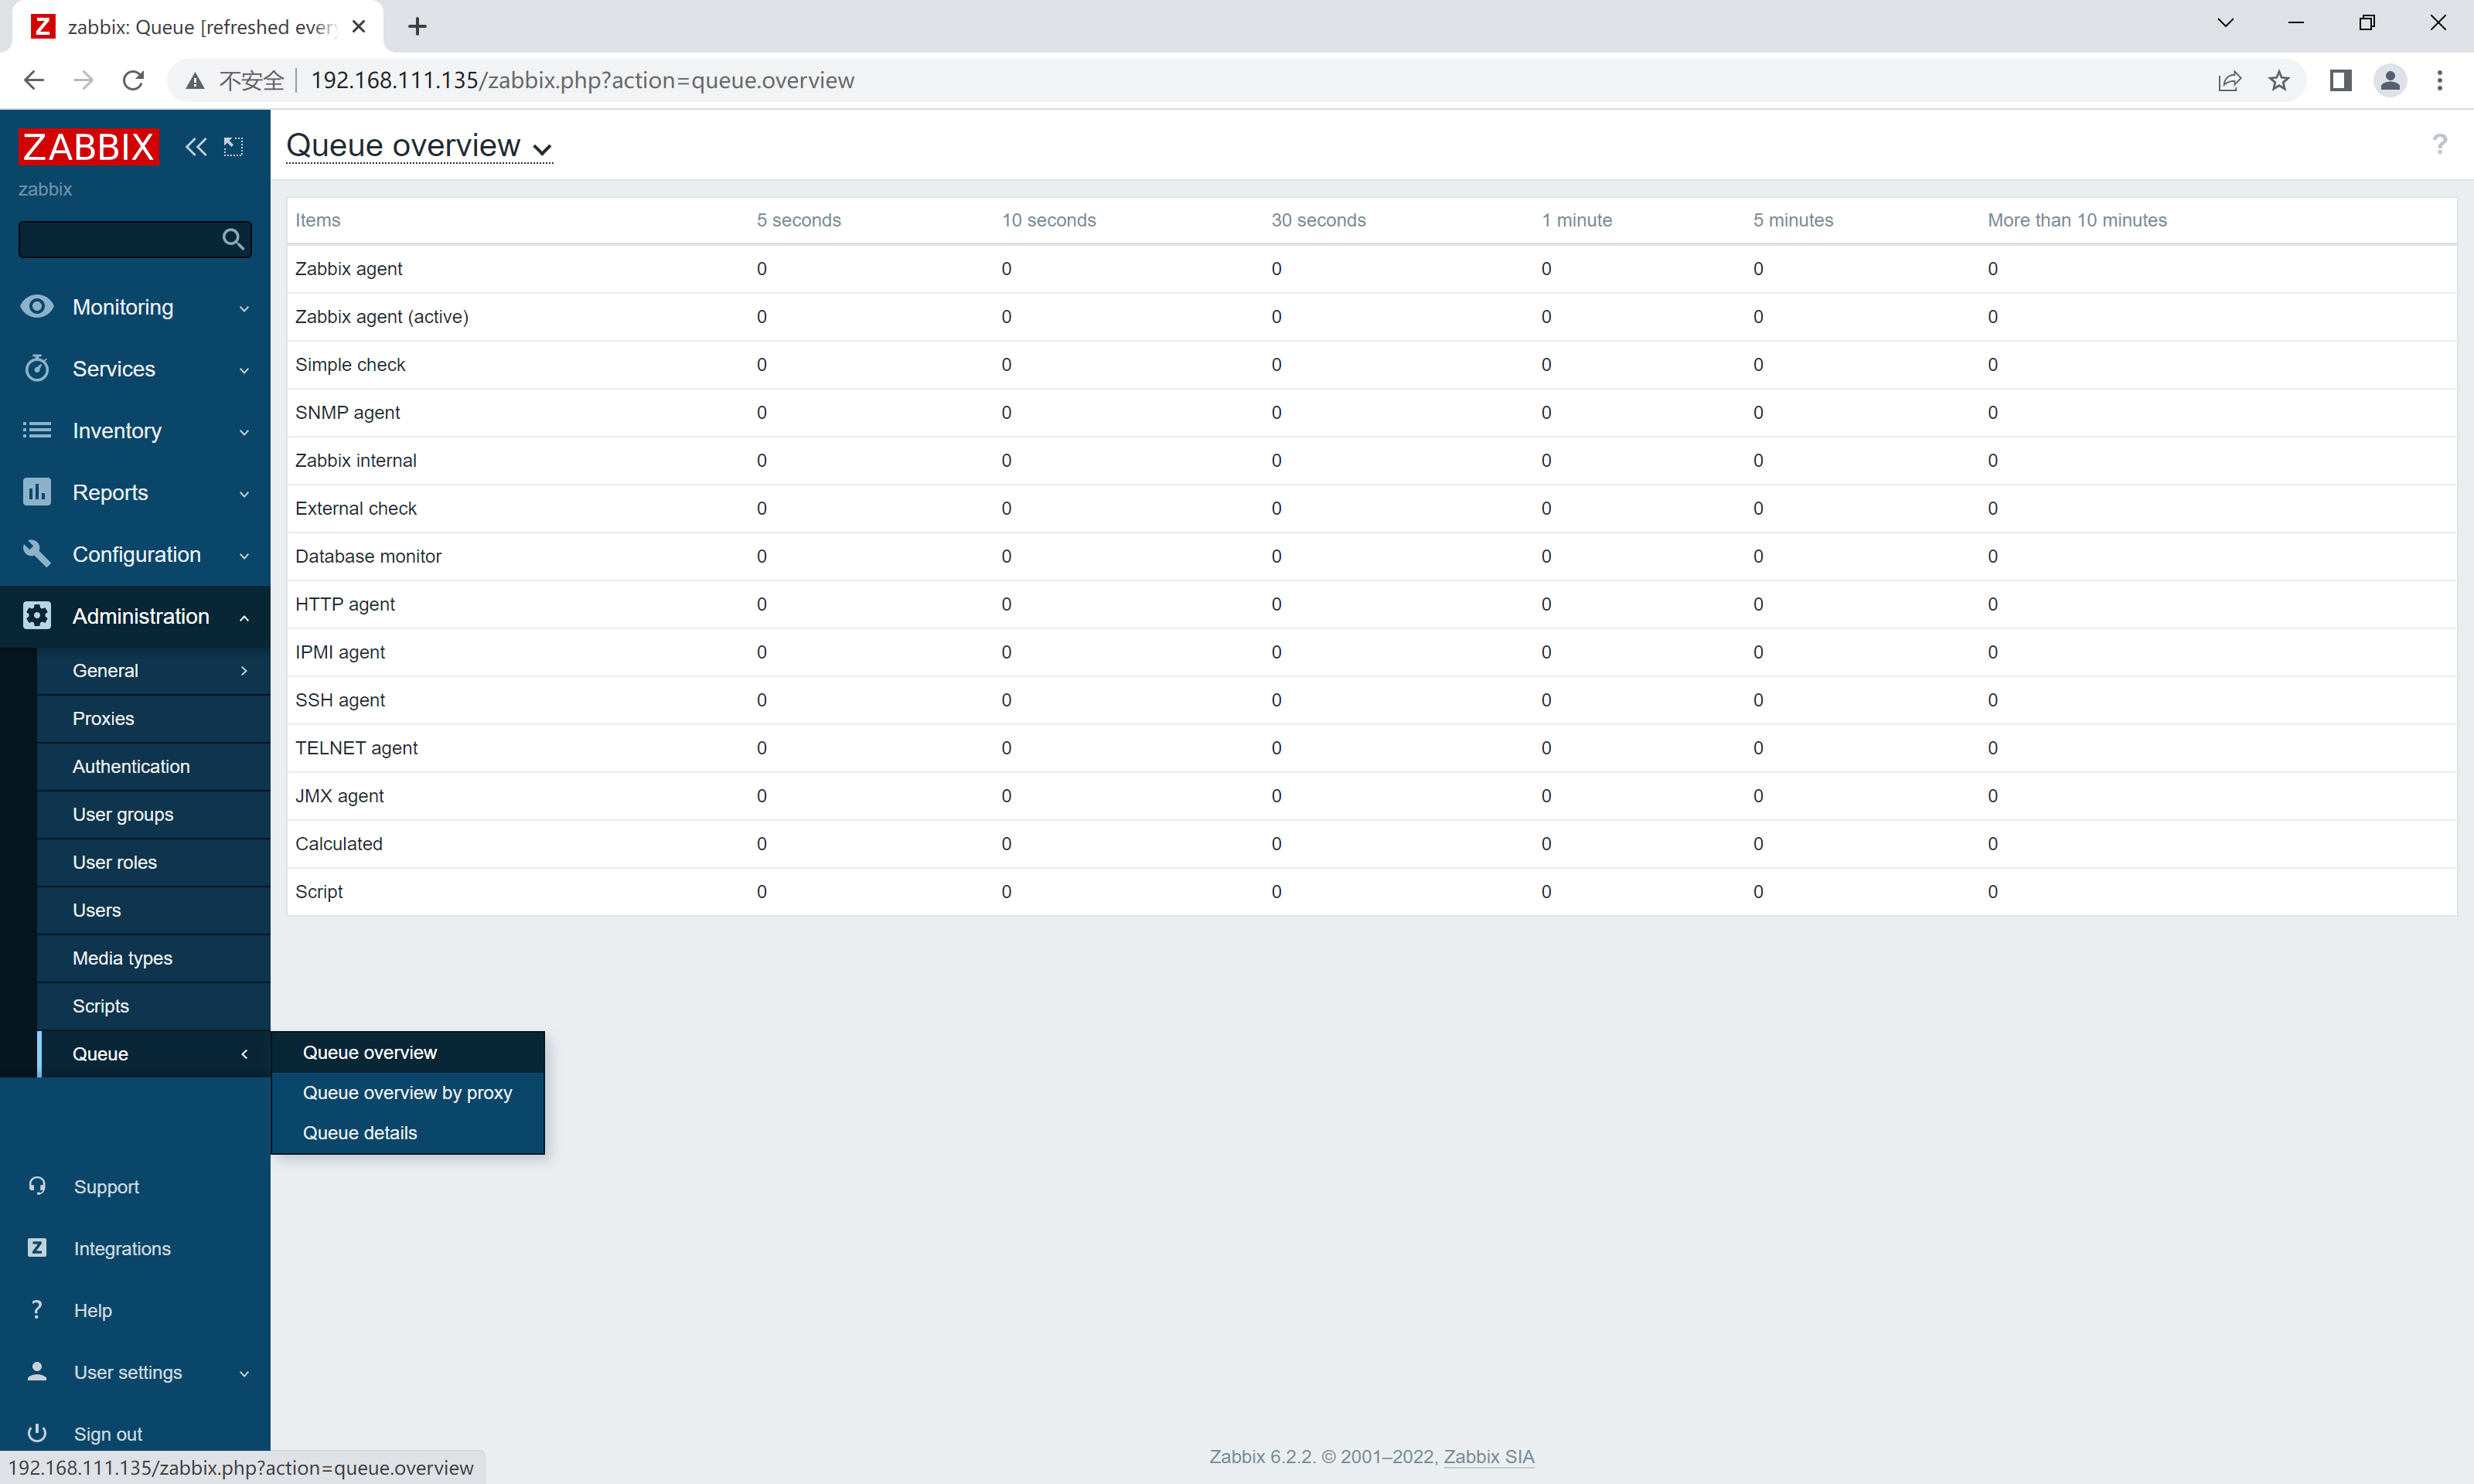This screenshot has width=2474, height=1484.
Task: Hide the sidebar using the square-arrow icon
Action: [x=233, y=147]
